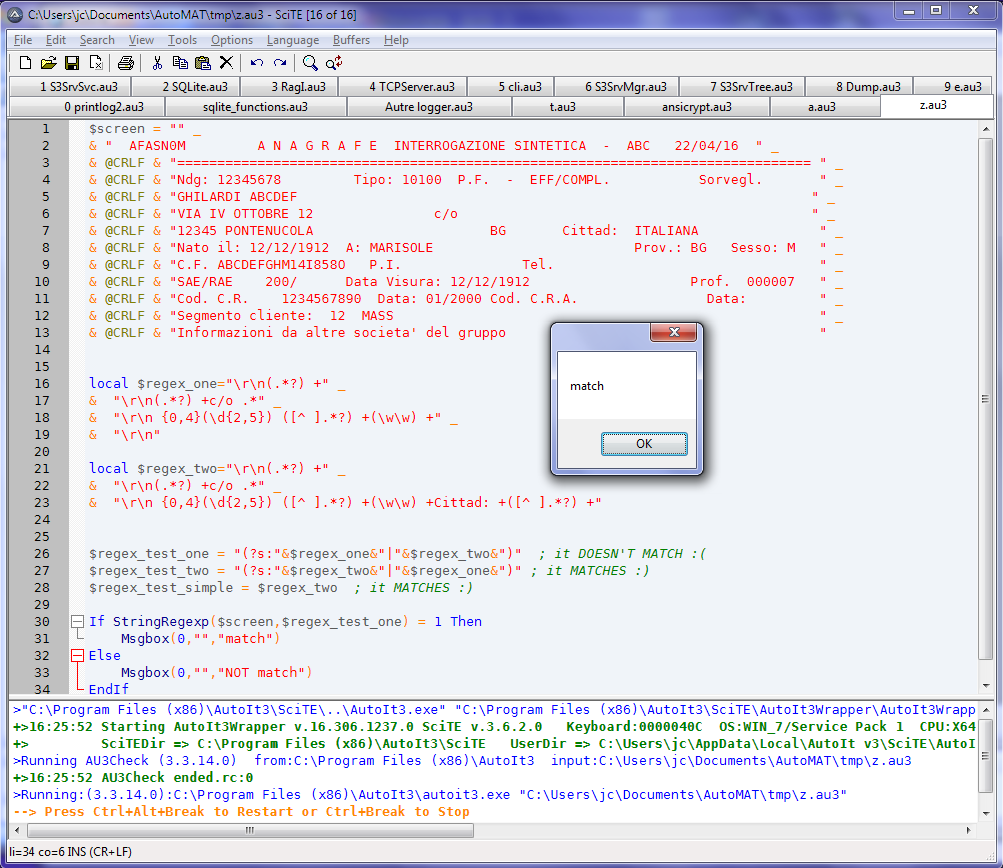Click the Cut scissors icon

tap(157, 63)
